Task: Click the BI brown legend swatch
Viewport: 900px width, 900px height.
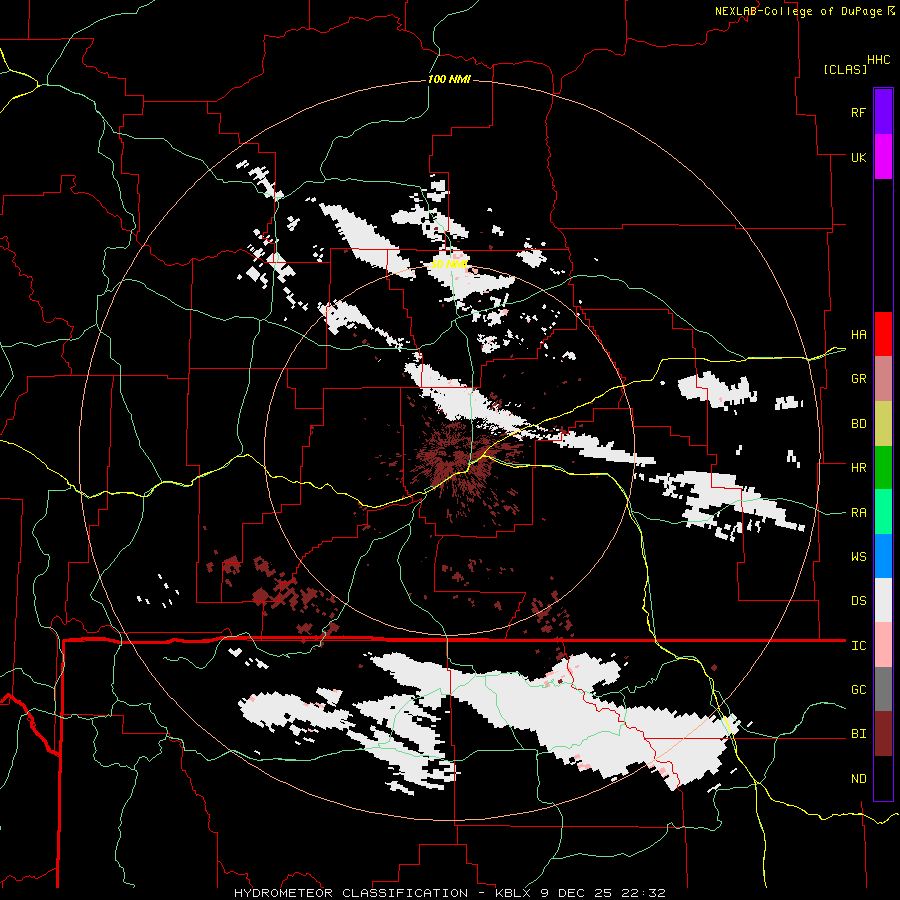Action: [883, 734]
